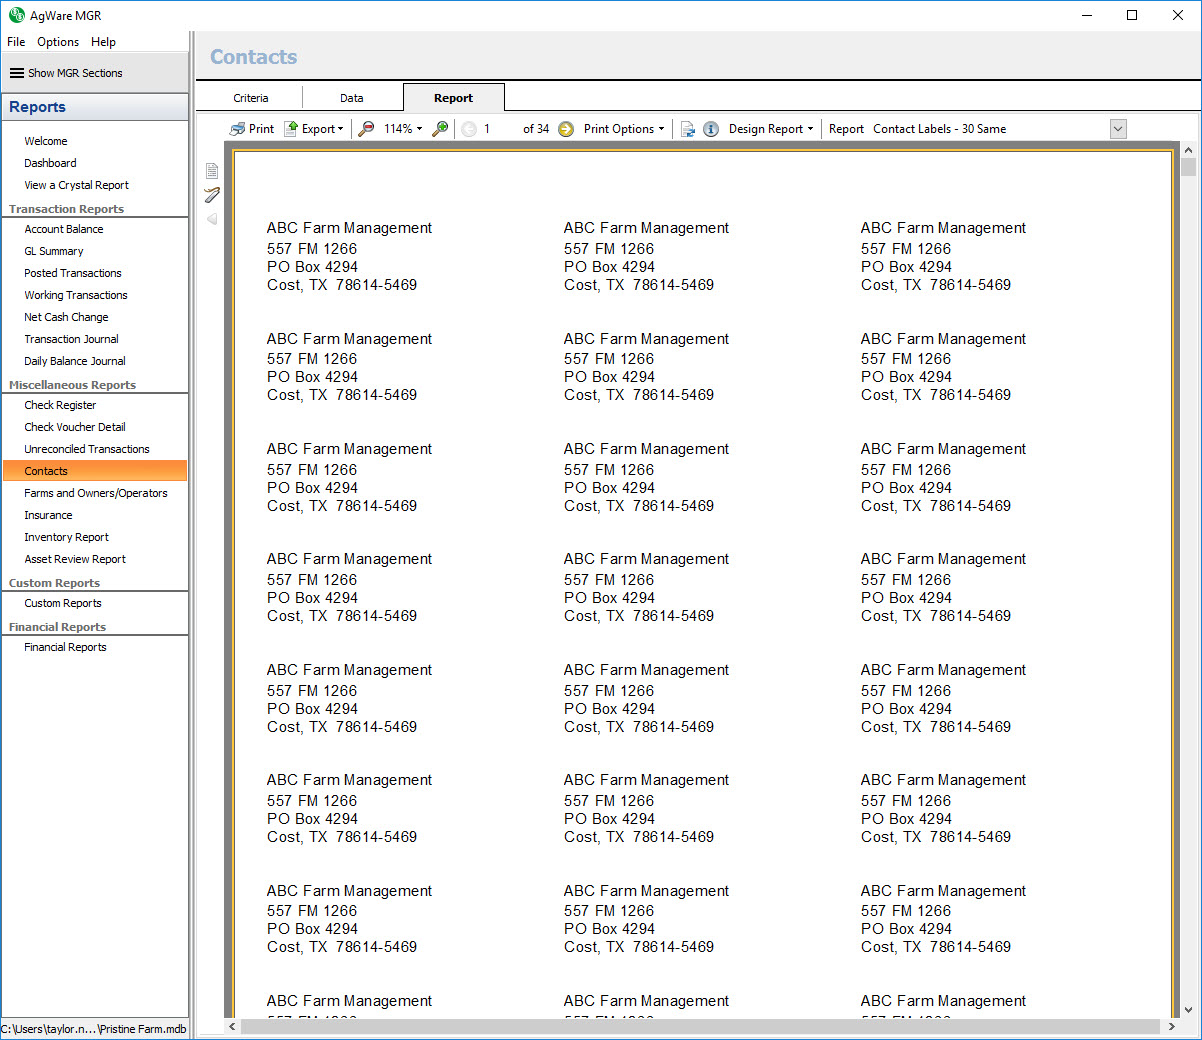This screenshot has height=1040, width=1202.
Task: Open the Design Report dropdown
Action: click(770, 129)
